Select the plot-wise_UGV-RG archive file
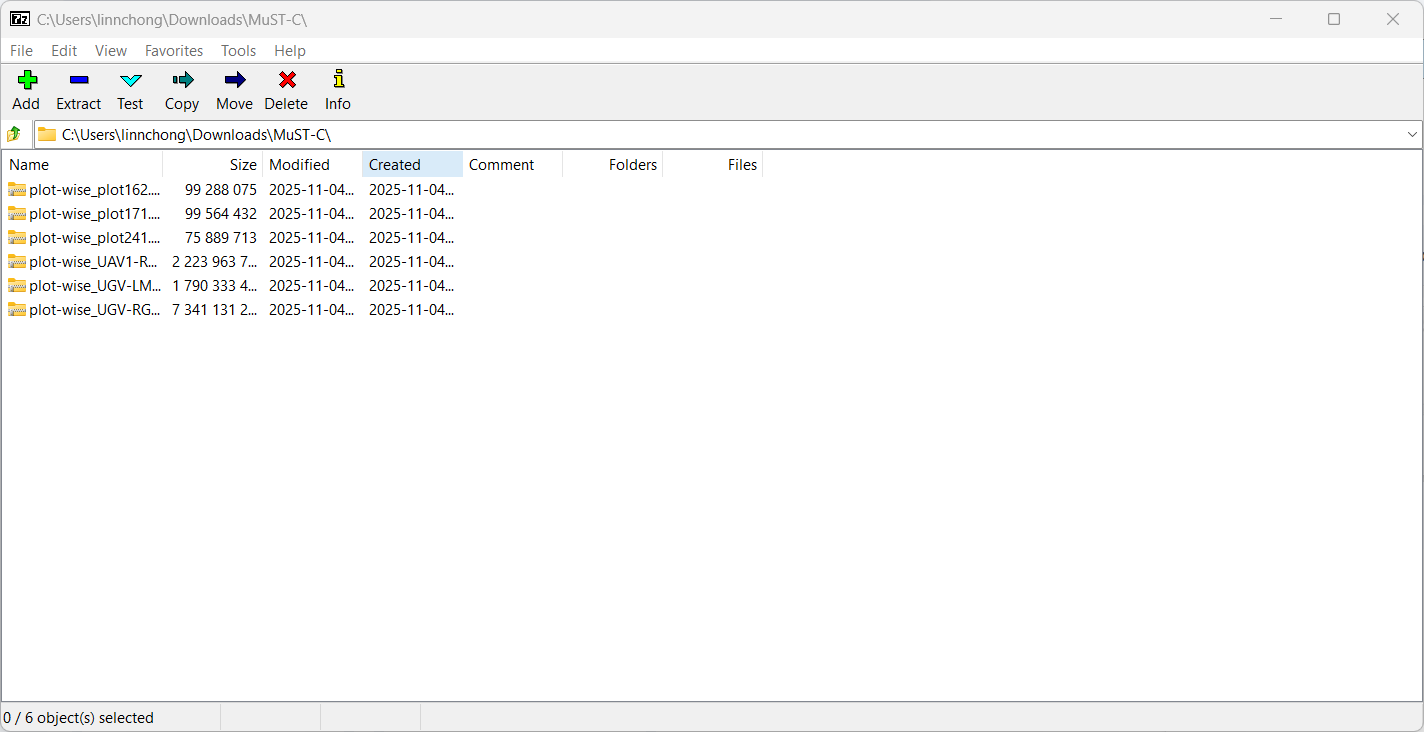 coord(94,310)
